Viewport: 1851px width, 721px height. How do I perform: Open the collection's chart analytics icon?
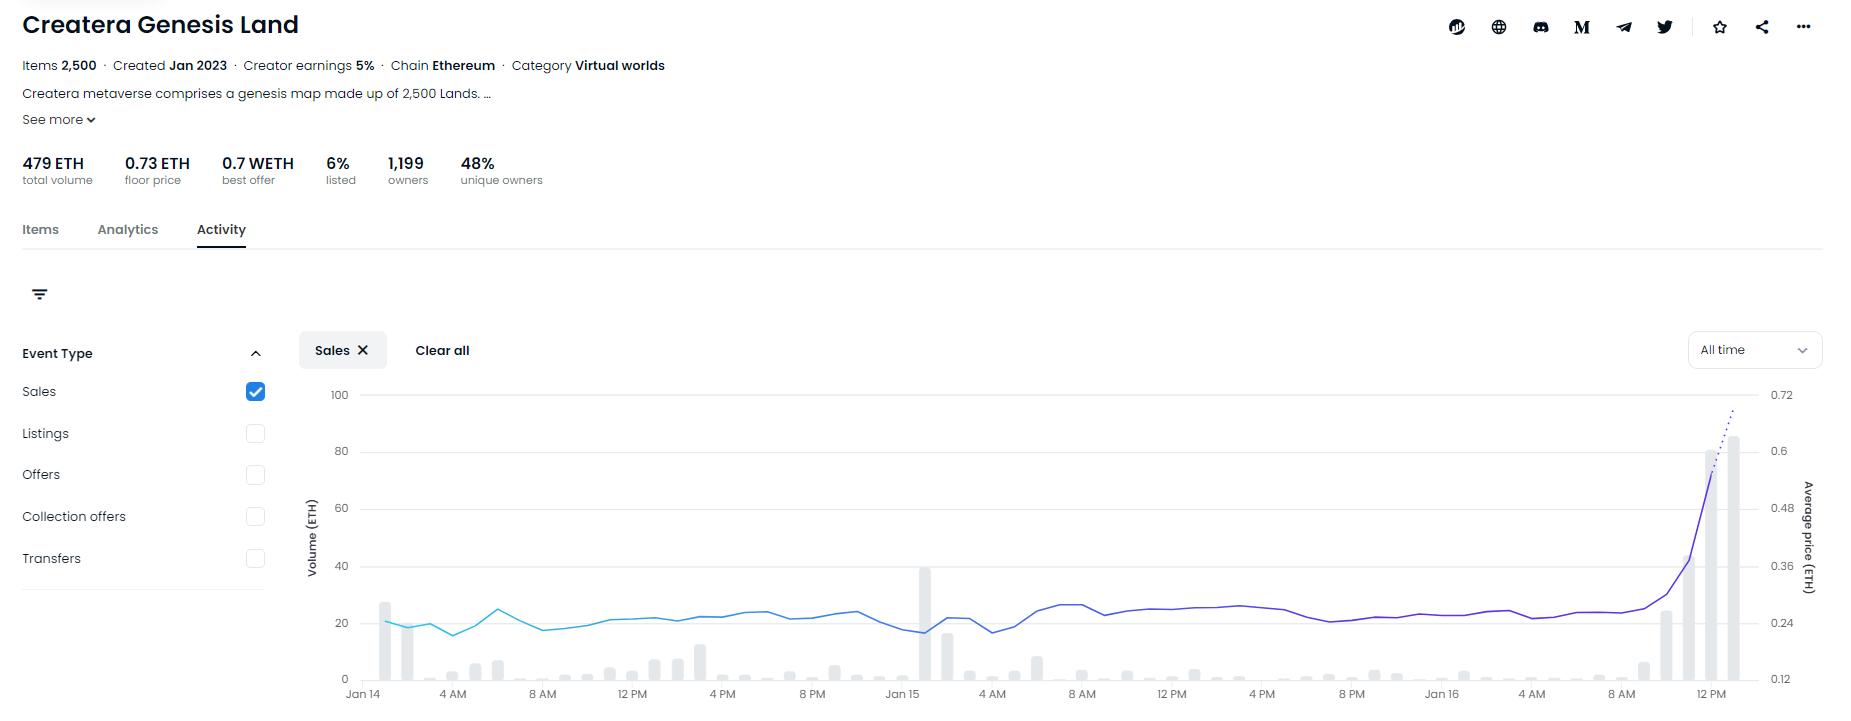[1457, 27]
